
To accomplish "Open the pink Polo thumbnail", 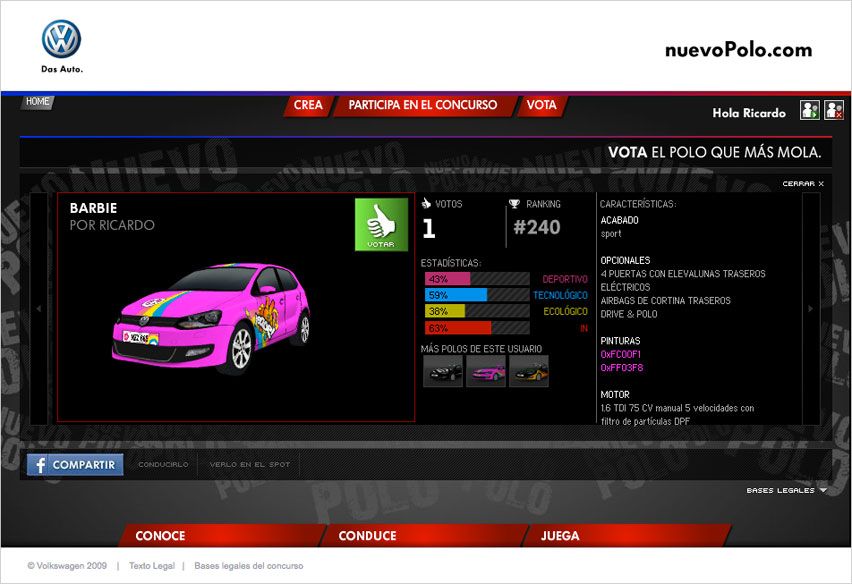I will pyautogui.click(x=486, y=372).
